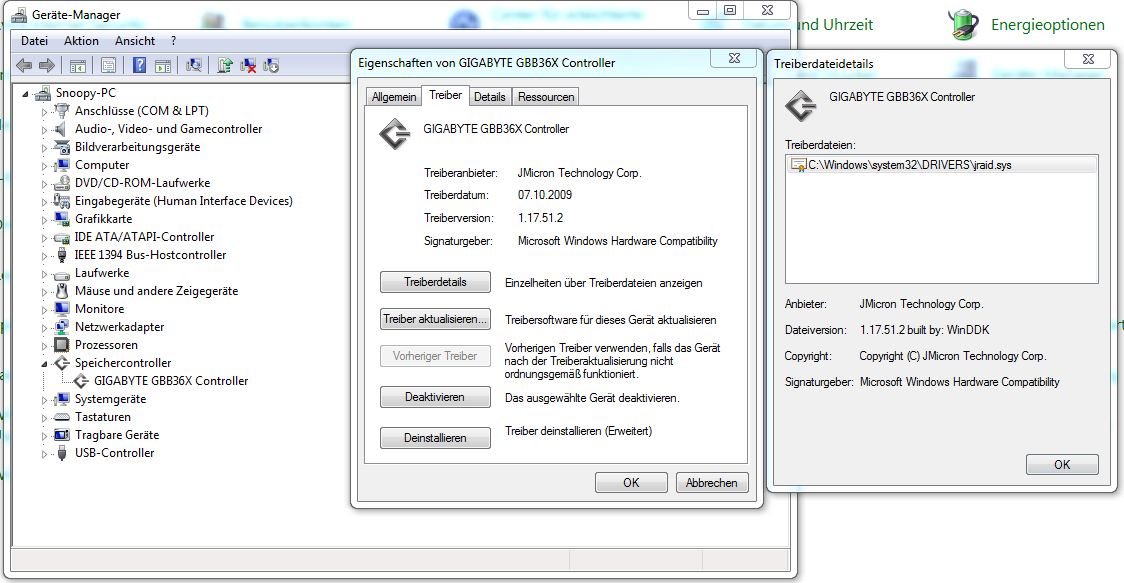Update driver software toolbar icon
1124x583 pixels.
point(225,66)
